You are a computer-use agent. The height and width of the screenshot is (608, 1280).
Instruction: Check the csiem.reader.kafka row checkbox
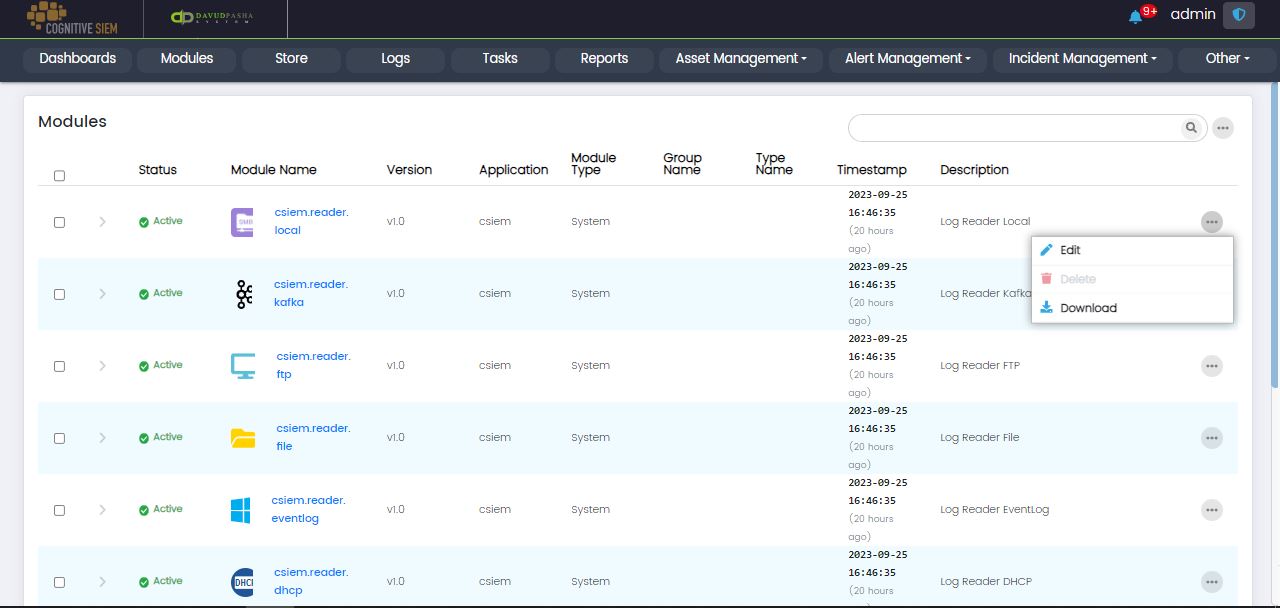point(59,294)
